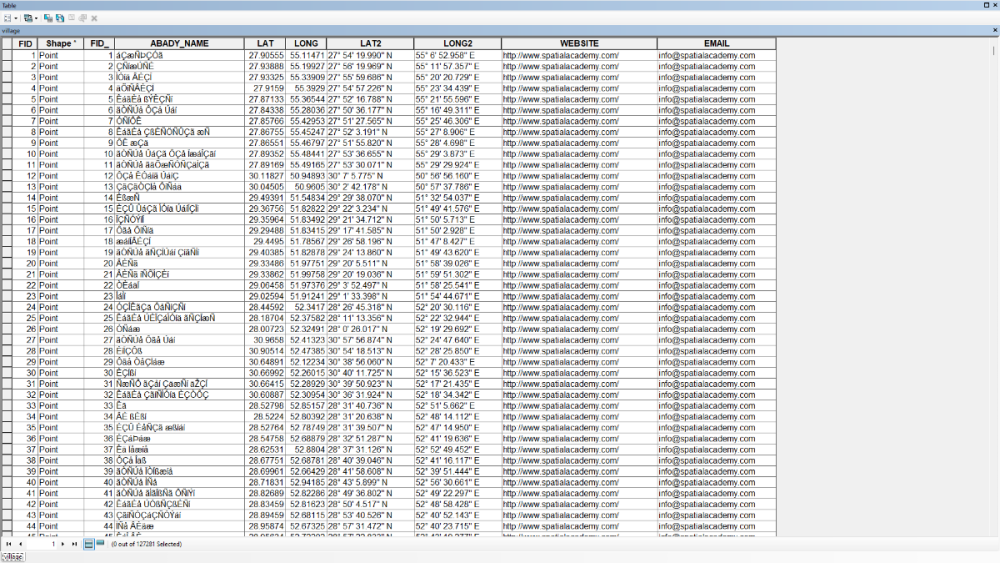Click LAT value 28.44592
This screenshot has height=563, width=1000.
point(265,307)
